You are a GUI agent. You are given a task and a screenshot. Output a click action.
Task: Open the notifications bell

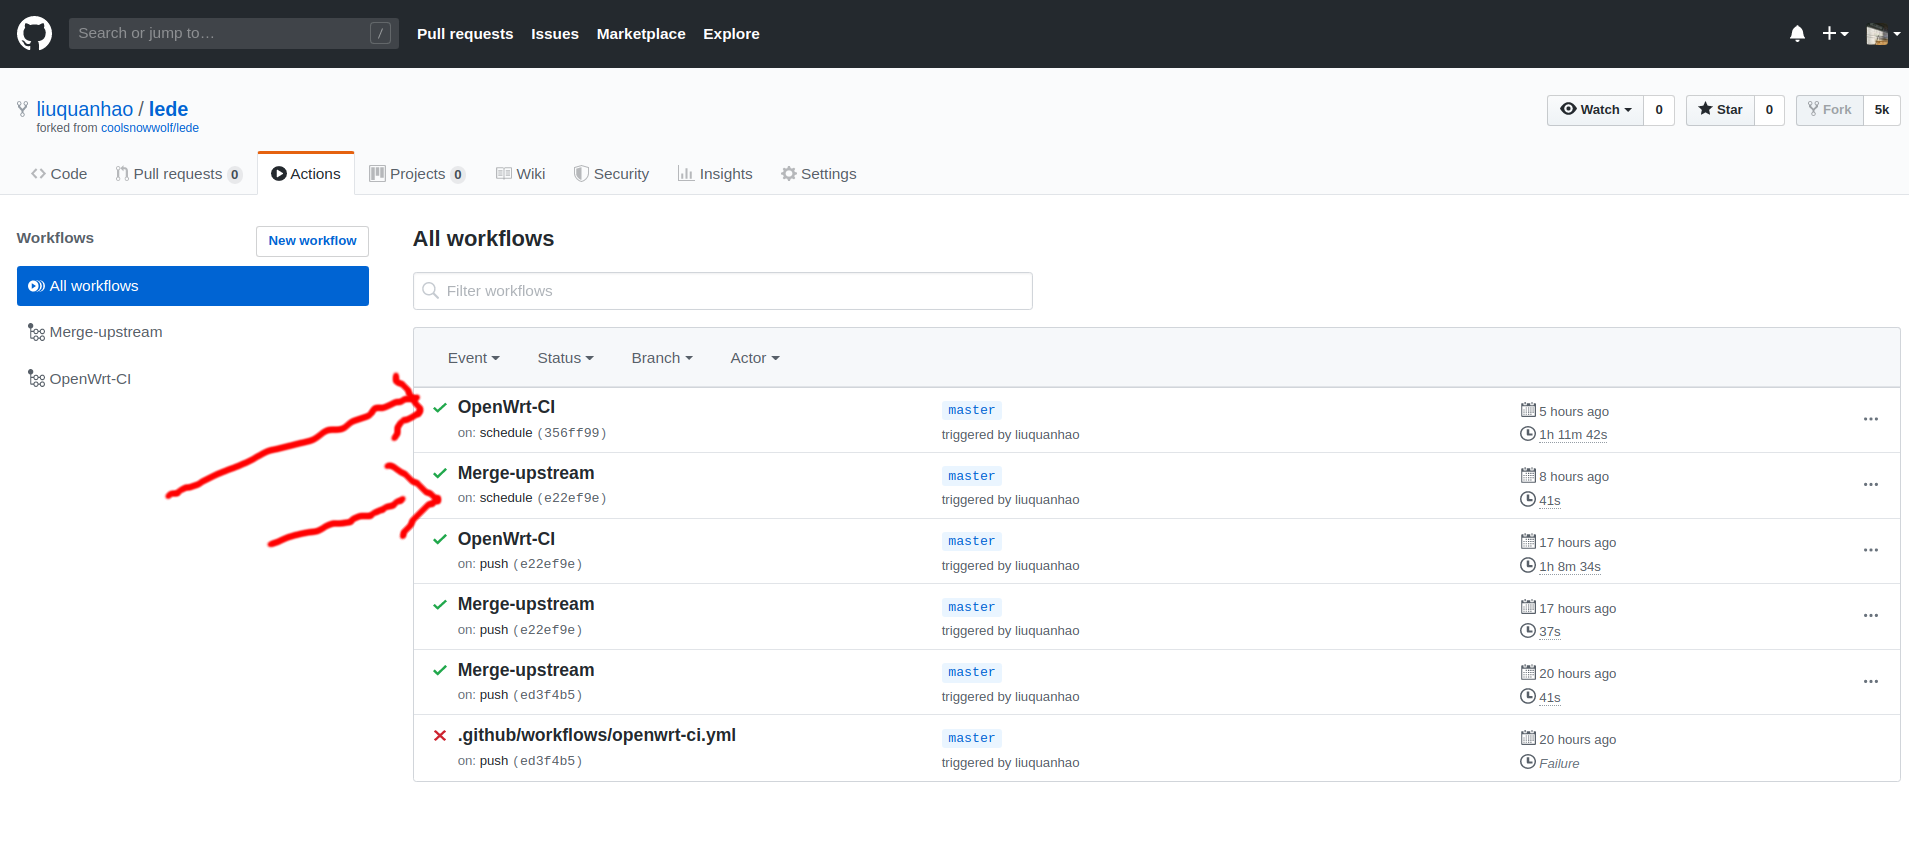[x=1797, y=34]
